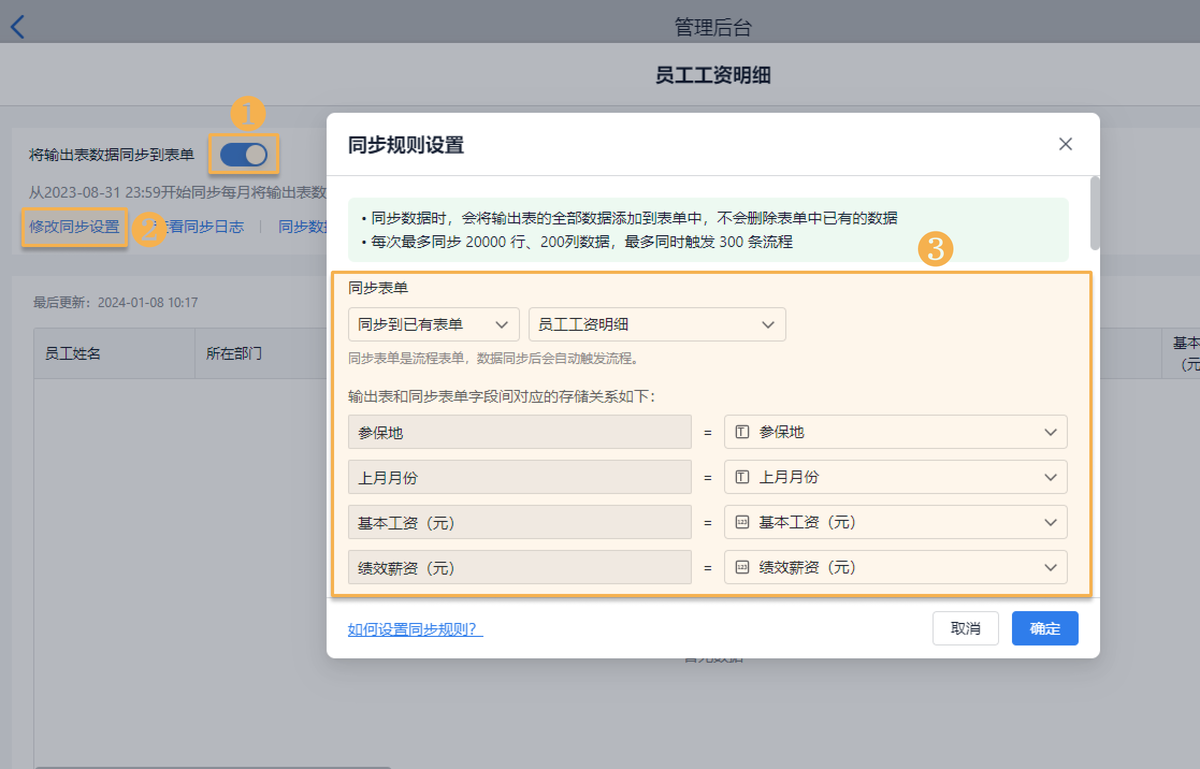Screen dimensions: 1200x769
Task: Expand the 上月月份 field mapping dropdown
Action: coord(895,477)
